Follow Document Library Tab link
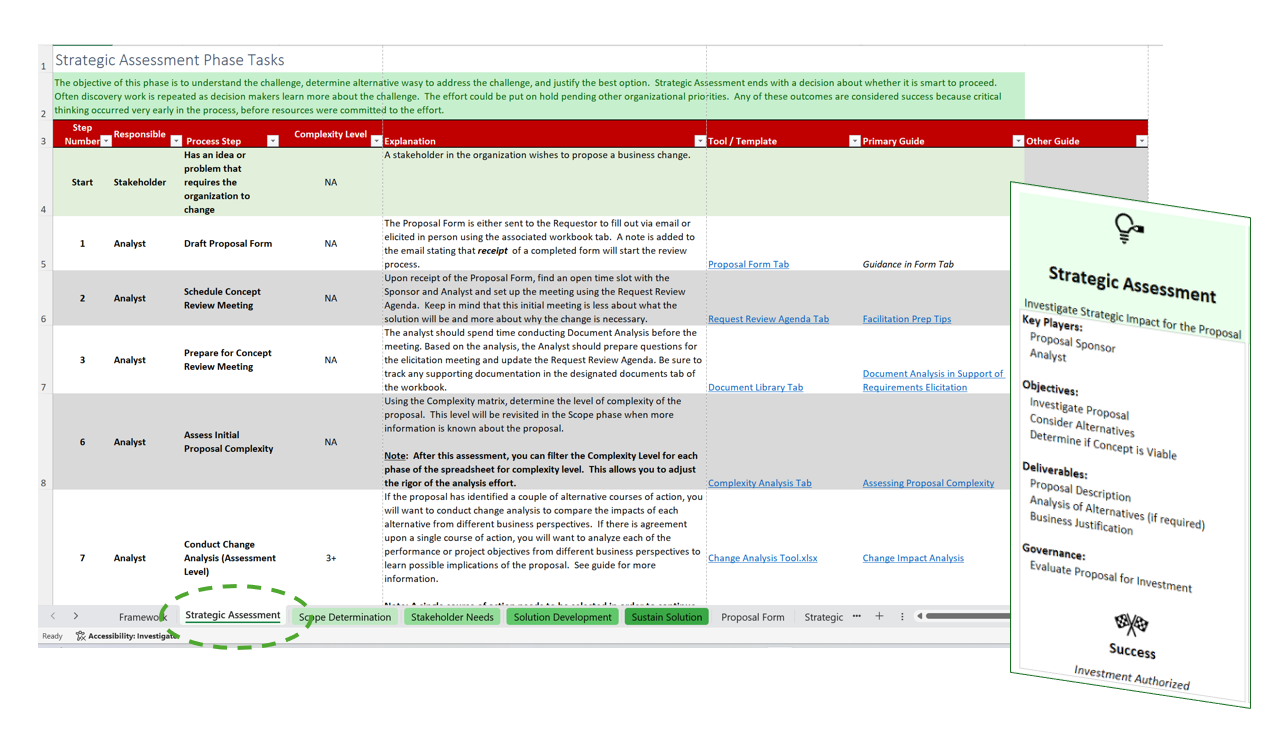The height and width of the screenshot is (732, 1271). click(x=755, y=387)
